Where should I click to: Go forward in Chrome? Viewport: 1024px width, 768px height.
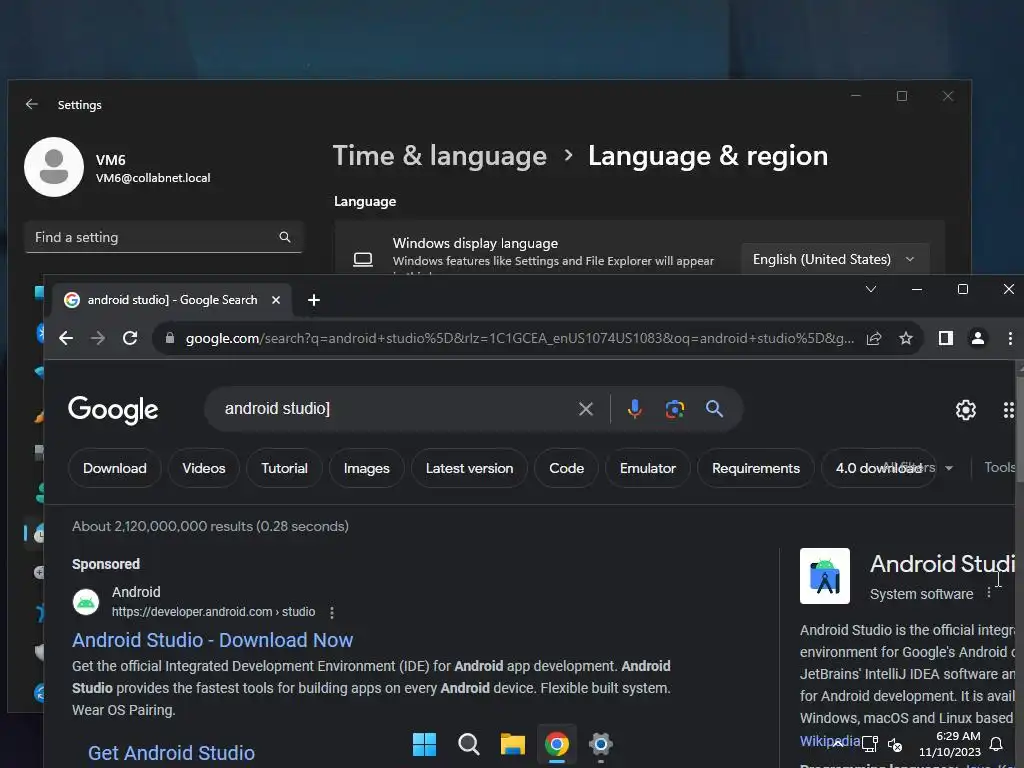click(98, 338)
